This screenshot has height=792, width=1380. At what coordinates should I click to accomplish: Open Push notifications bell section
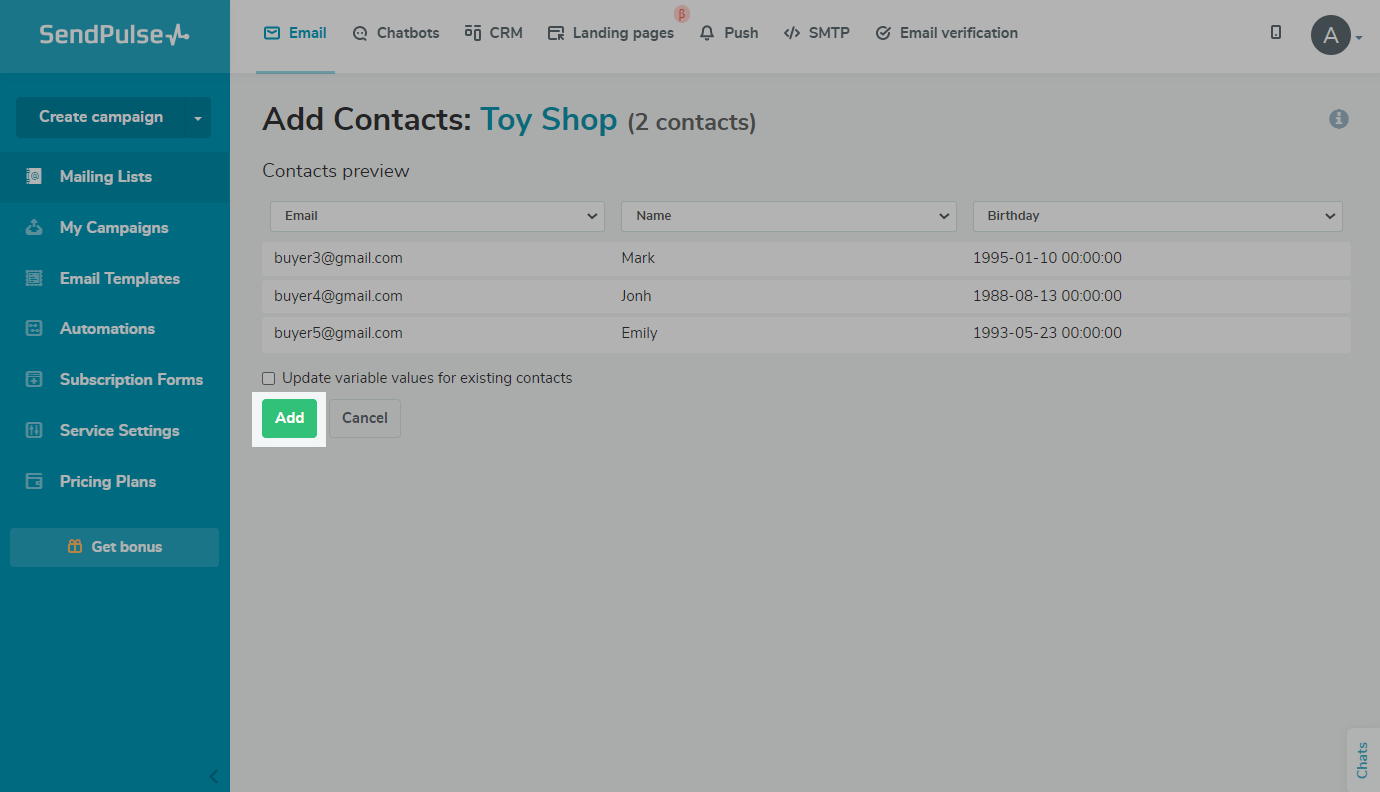tap(729, 33)
